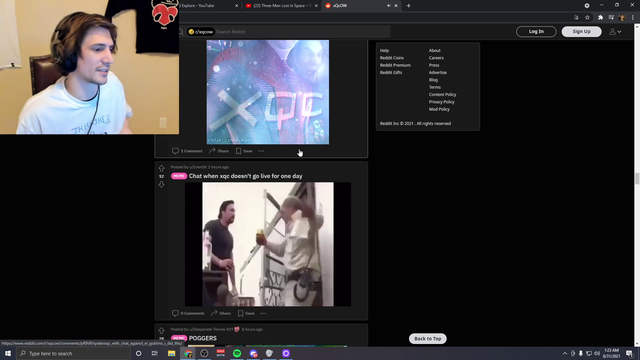
Task: Open the xQc galaxy artwork image
Action: pyautogui.click(x=268, y=92)
